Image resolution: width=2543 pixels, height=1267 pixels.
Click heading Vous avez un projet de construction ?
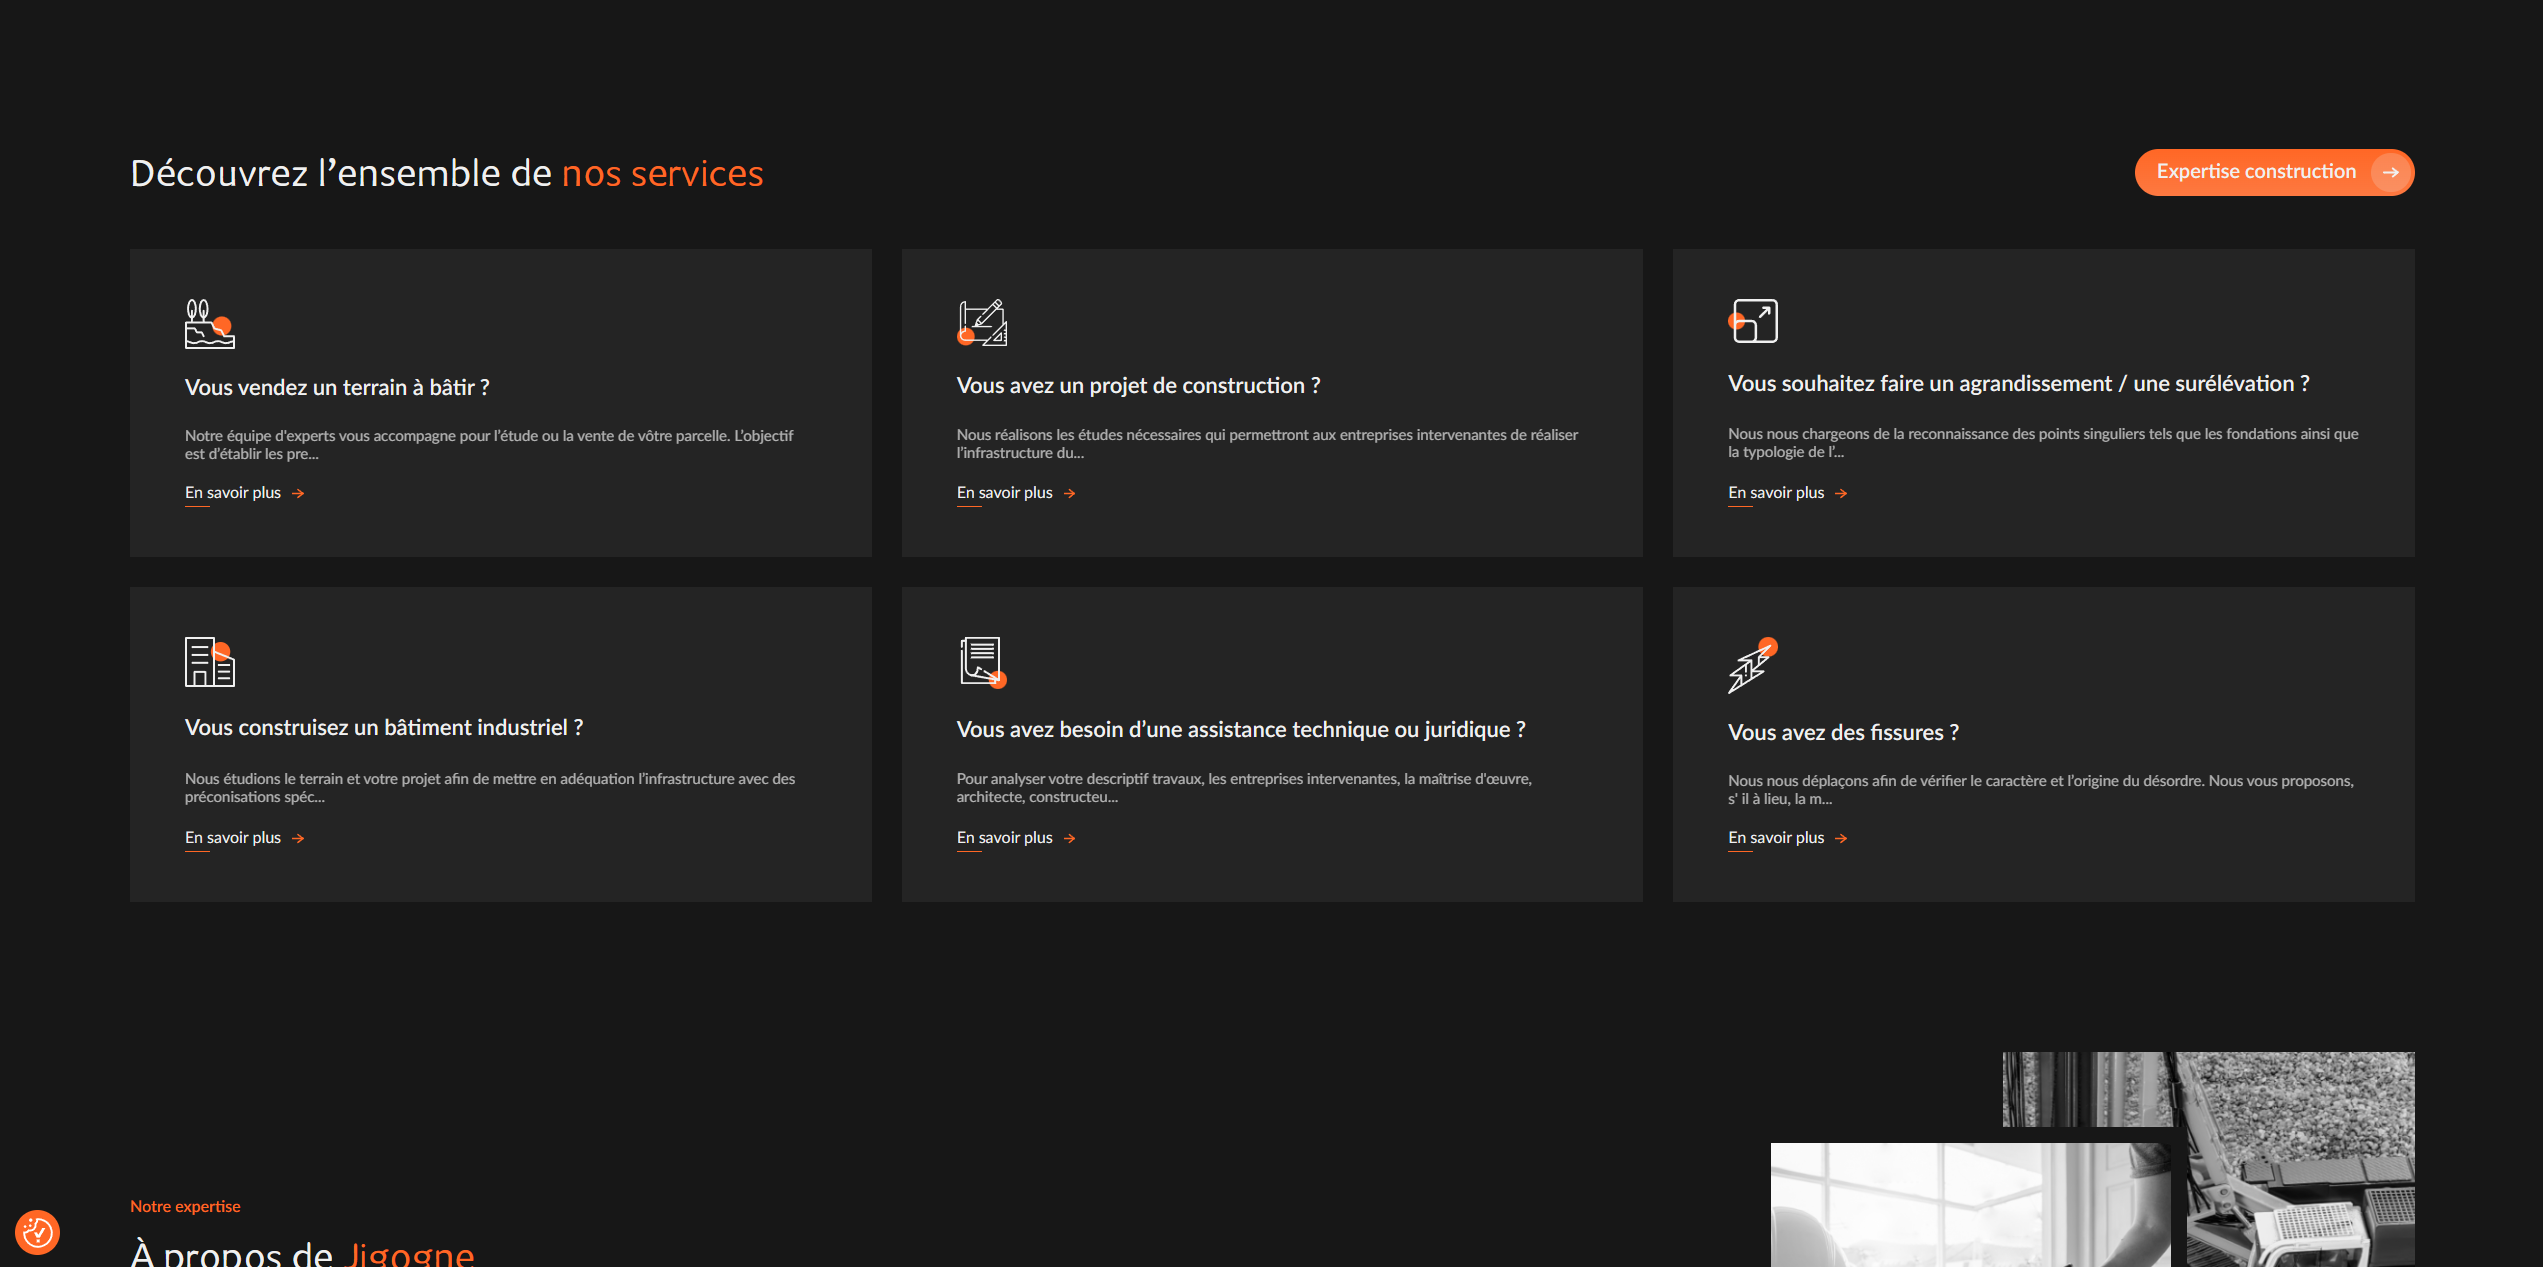(1138, 386)
